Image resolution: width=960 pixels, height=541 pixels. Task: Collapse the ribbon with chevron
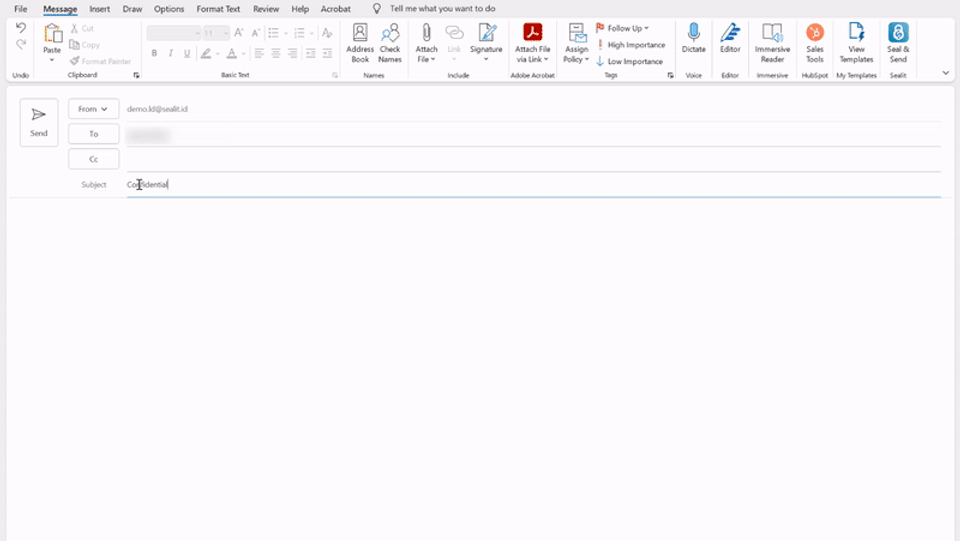pos(945,73)
